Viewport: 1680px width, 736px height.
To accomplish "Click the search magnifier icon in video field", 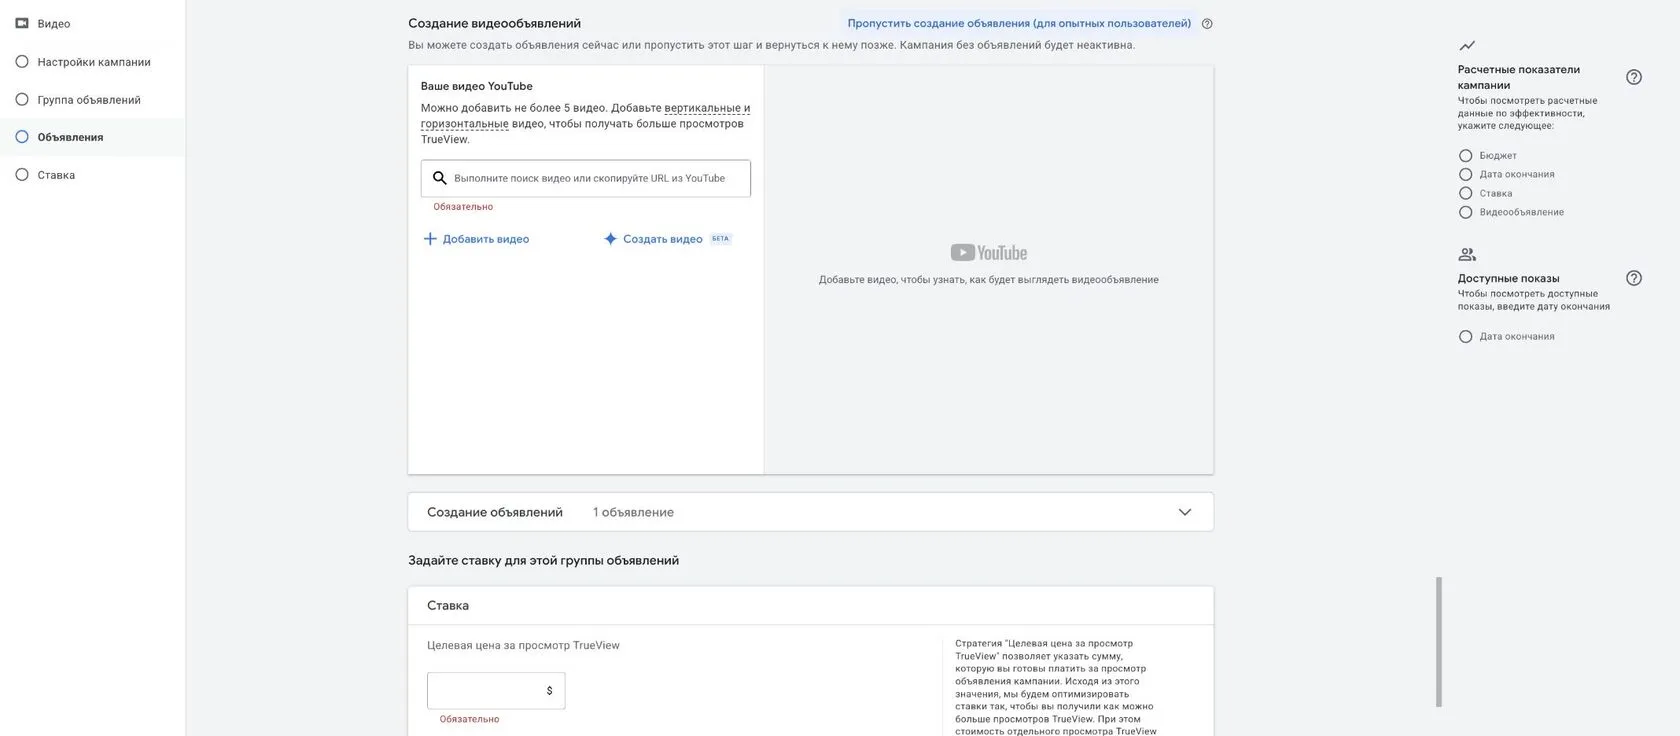I will pos(439,178).
